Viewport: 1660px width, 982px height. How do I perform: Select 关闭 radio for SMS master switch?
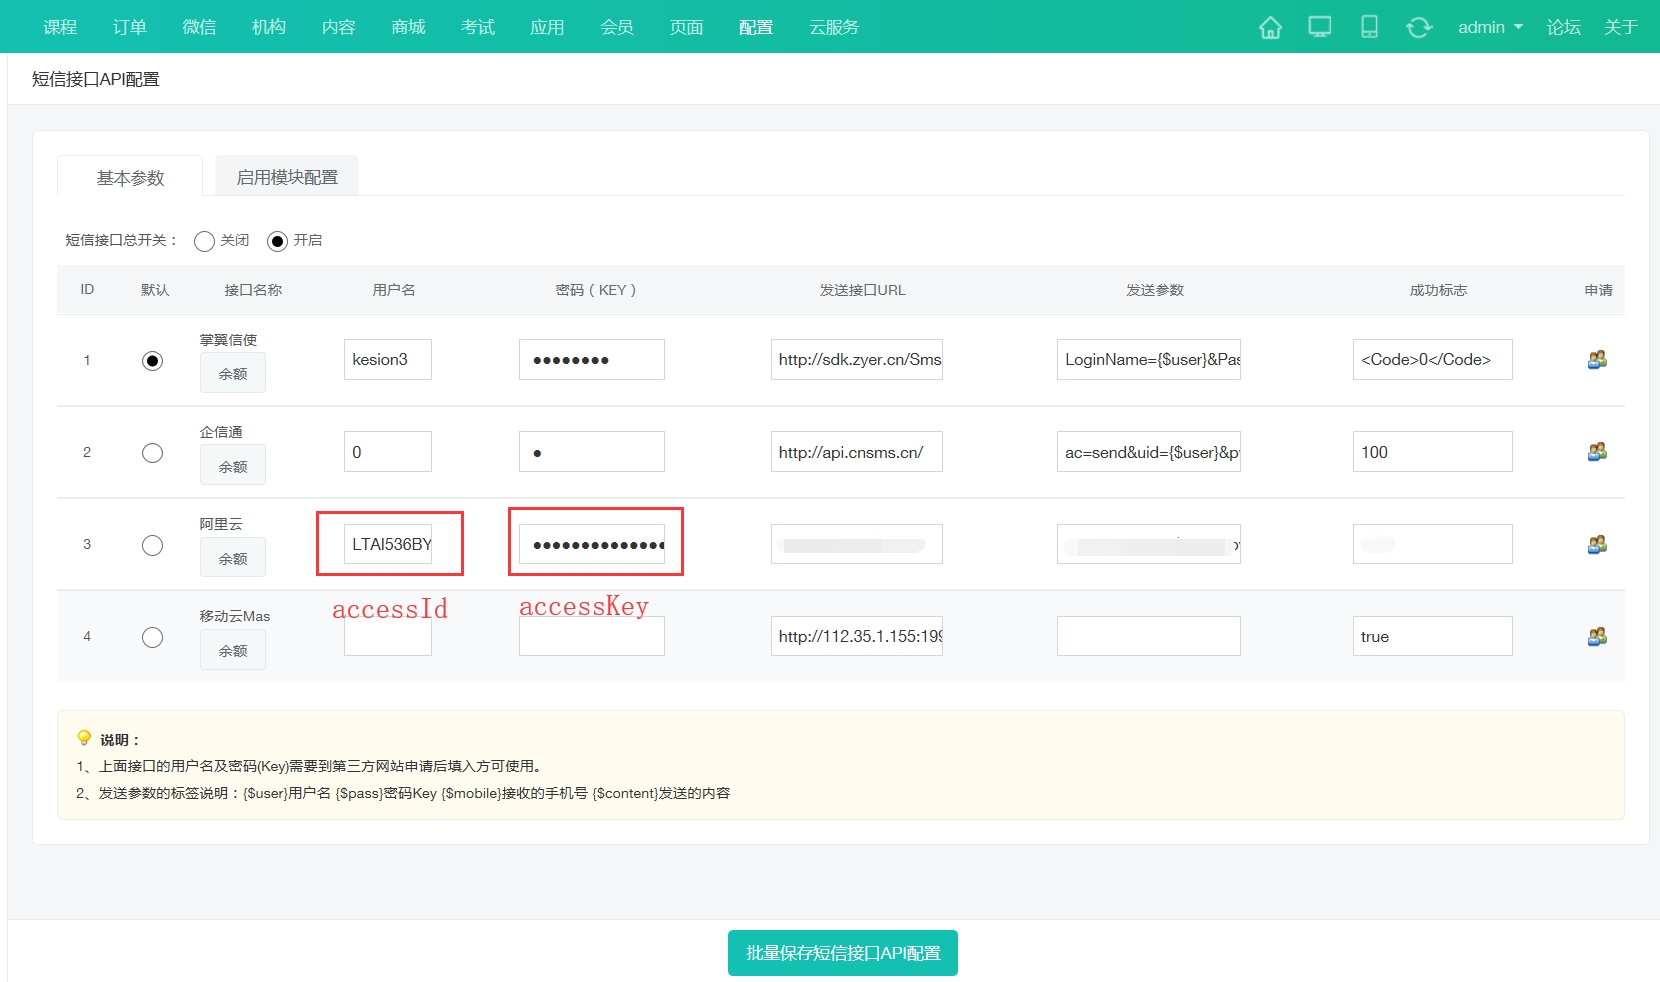(205, 241)
